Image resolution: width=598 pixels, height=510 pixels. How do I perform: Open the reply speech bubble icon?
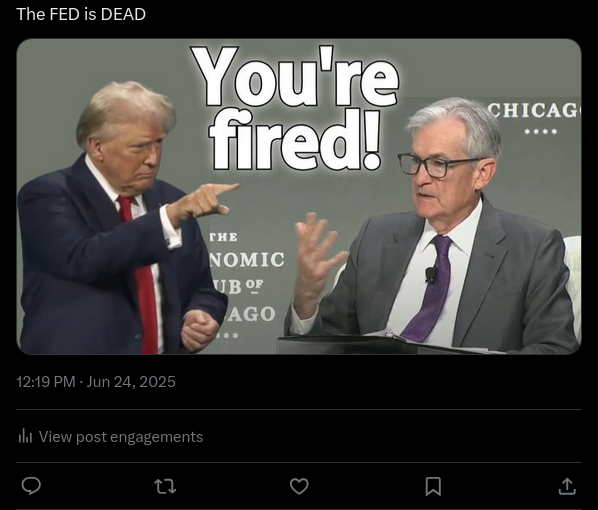(x=31, y=486)
